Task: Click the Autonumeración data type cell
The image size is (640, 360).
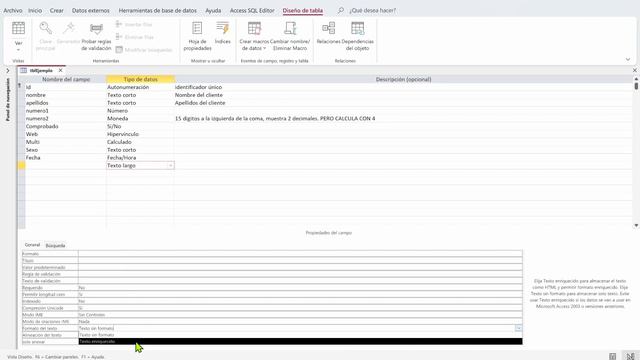Action: (x=140, y=87)
